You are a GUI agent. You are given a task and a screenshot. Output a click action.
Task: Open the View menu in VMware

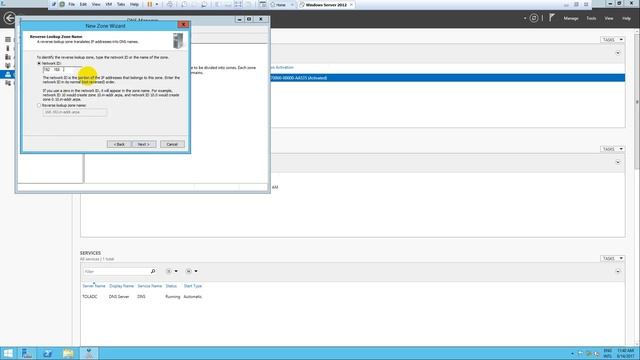point(96,4)
